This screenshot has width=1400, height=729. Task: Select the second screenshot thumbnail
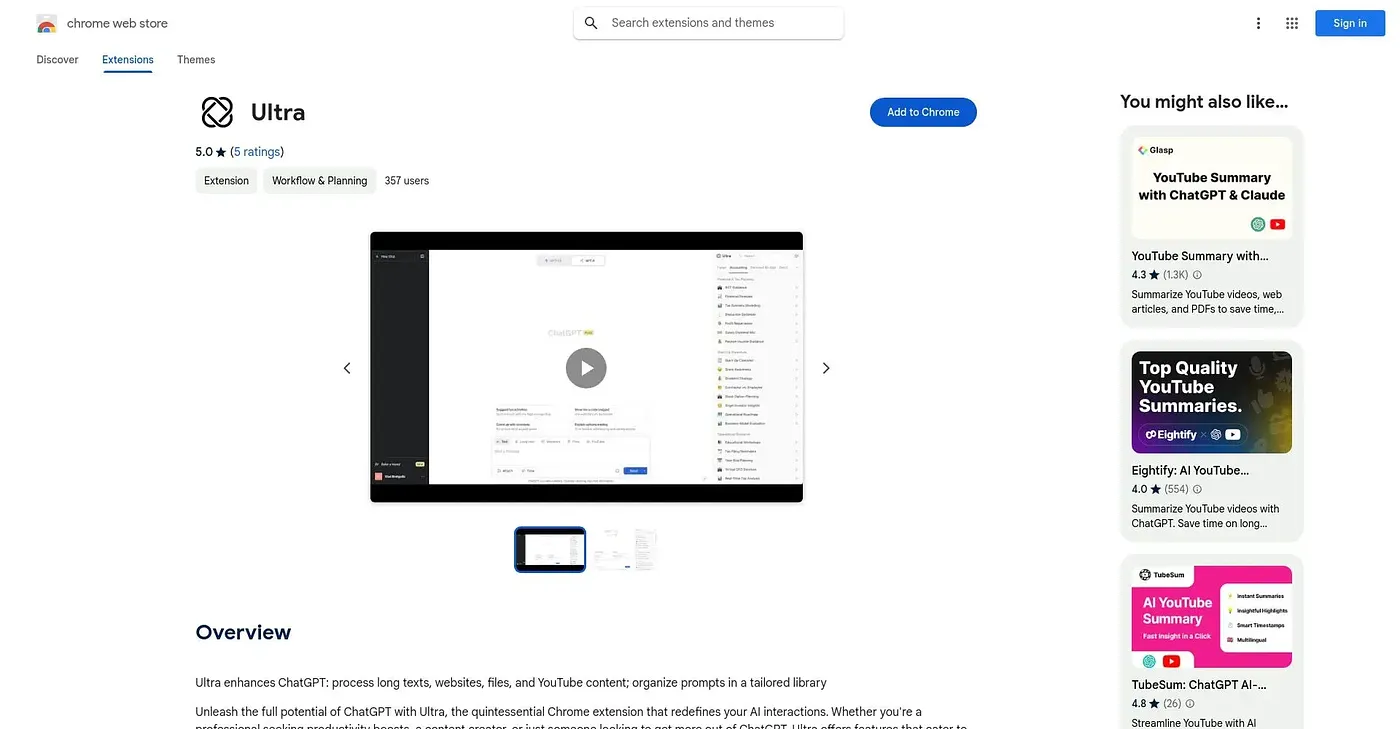626,550
